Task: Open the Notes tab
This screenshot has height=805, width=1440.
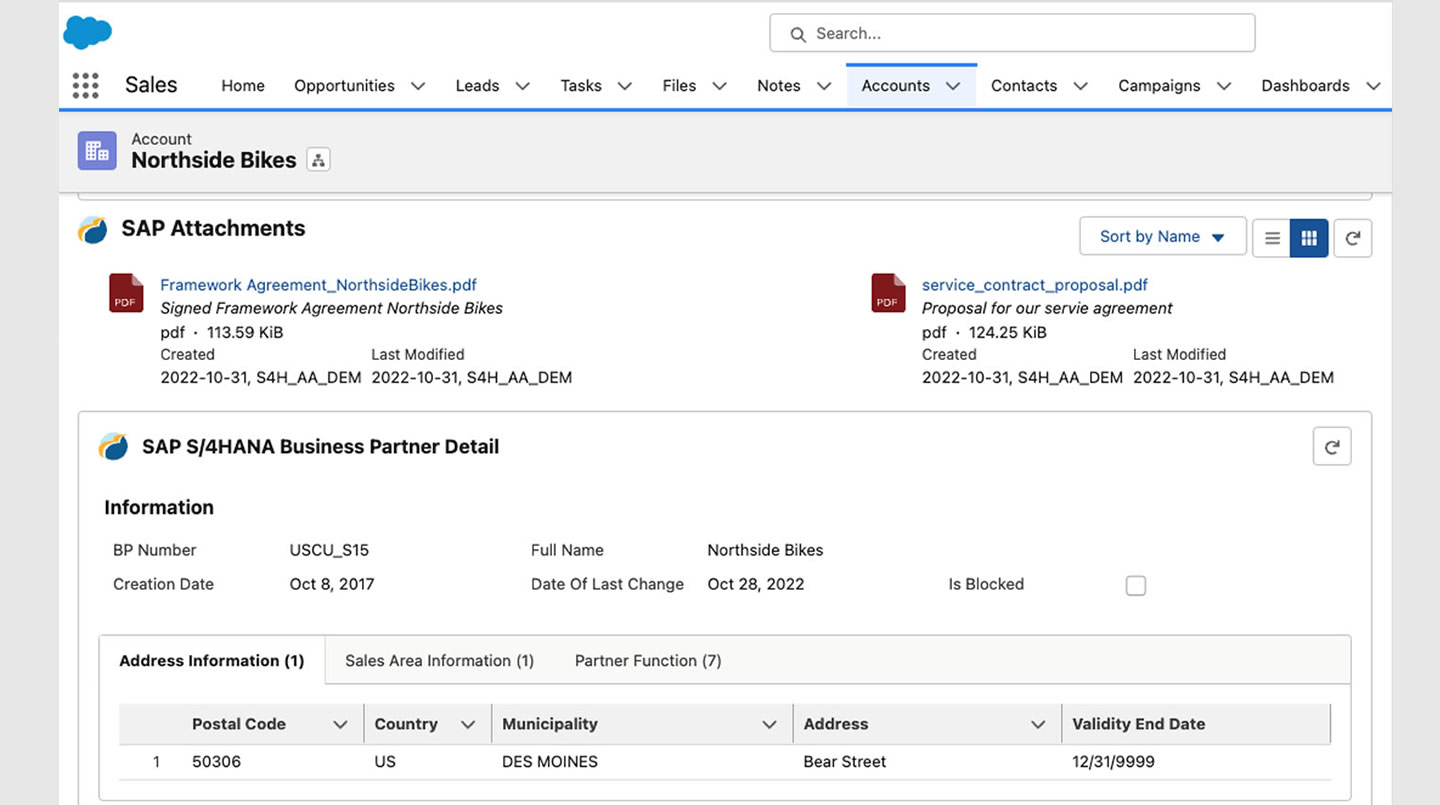Action: point(779,86)
